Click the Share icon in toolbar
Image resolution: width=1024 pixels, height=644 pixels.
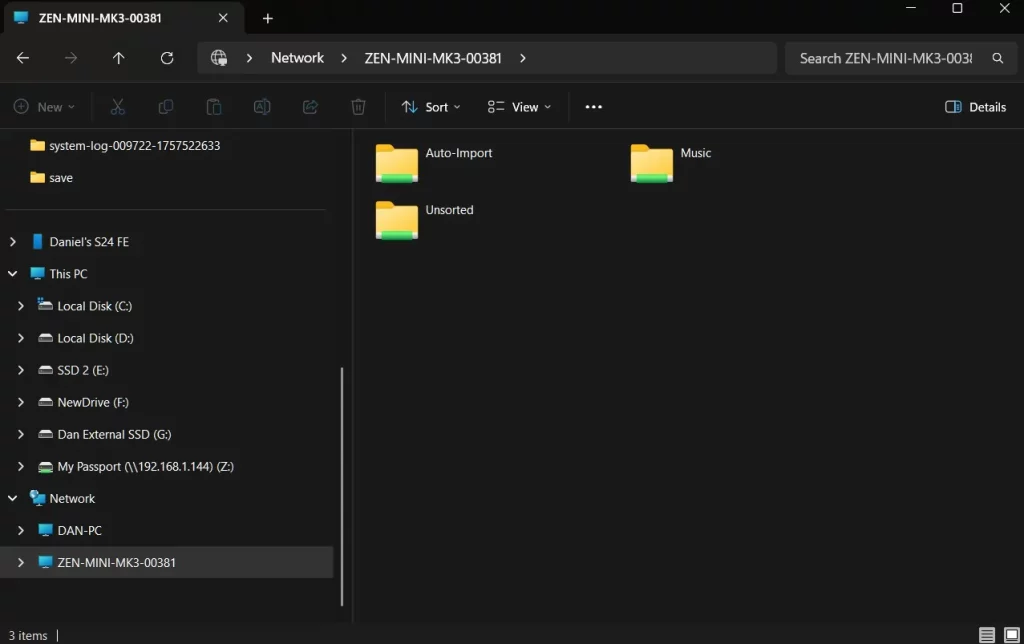310,106
